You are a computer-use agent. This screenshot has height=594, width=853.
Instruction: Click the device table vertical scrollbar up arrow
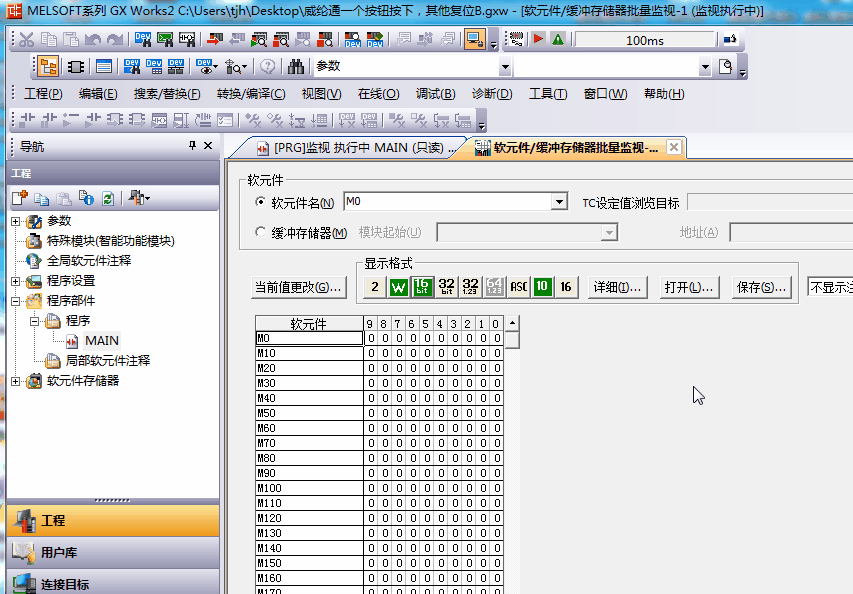pyautogui.click(x=512, y=323)
